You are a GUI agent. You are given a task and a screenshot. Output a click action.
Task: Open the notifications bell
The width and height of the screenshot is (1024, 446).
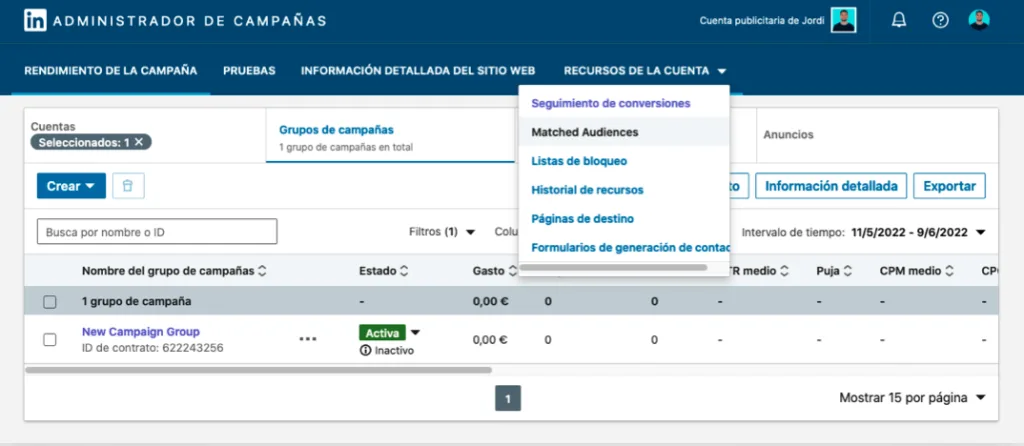898,20
